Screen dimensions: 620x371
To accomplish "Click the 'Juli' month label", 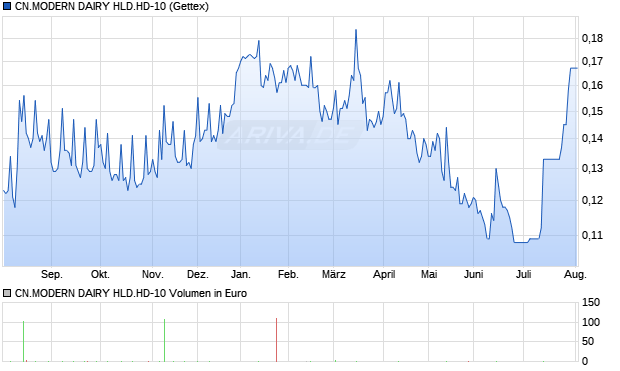I will click(x=524, y=274).
